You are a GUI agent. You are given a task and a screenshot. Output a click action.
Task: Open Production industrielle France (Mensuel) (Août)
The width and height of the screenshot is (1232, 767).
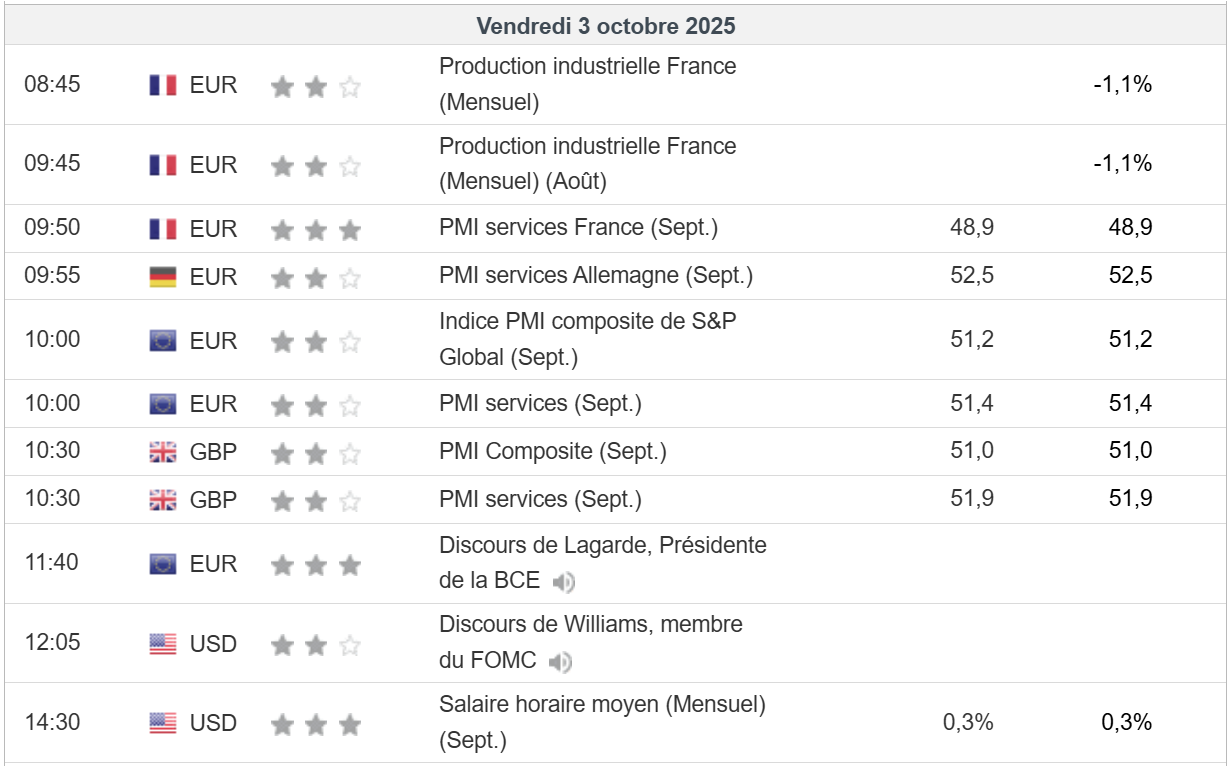pyautogui.click(x=587, y=147)
